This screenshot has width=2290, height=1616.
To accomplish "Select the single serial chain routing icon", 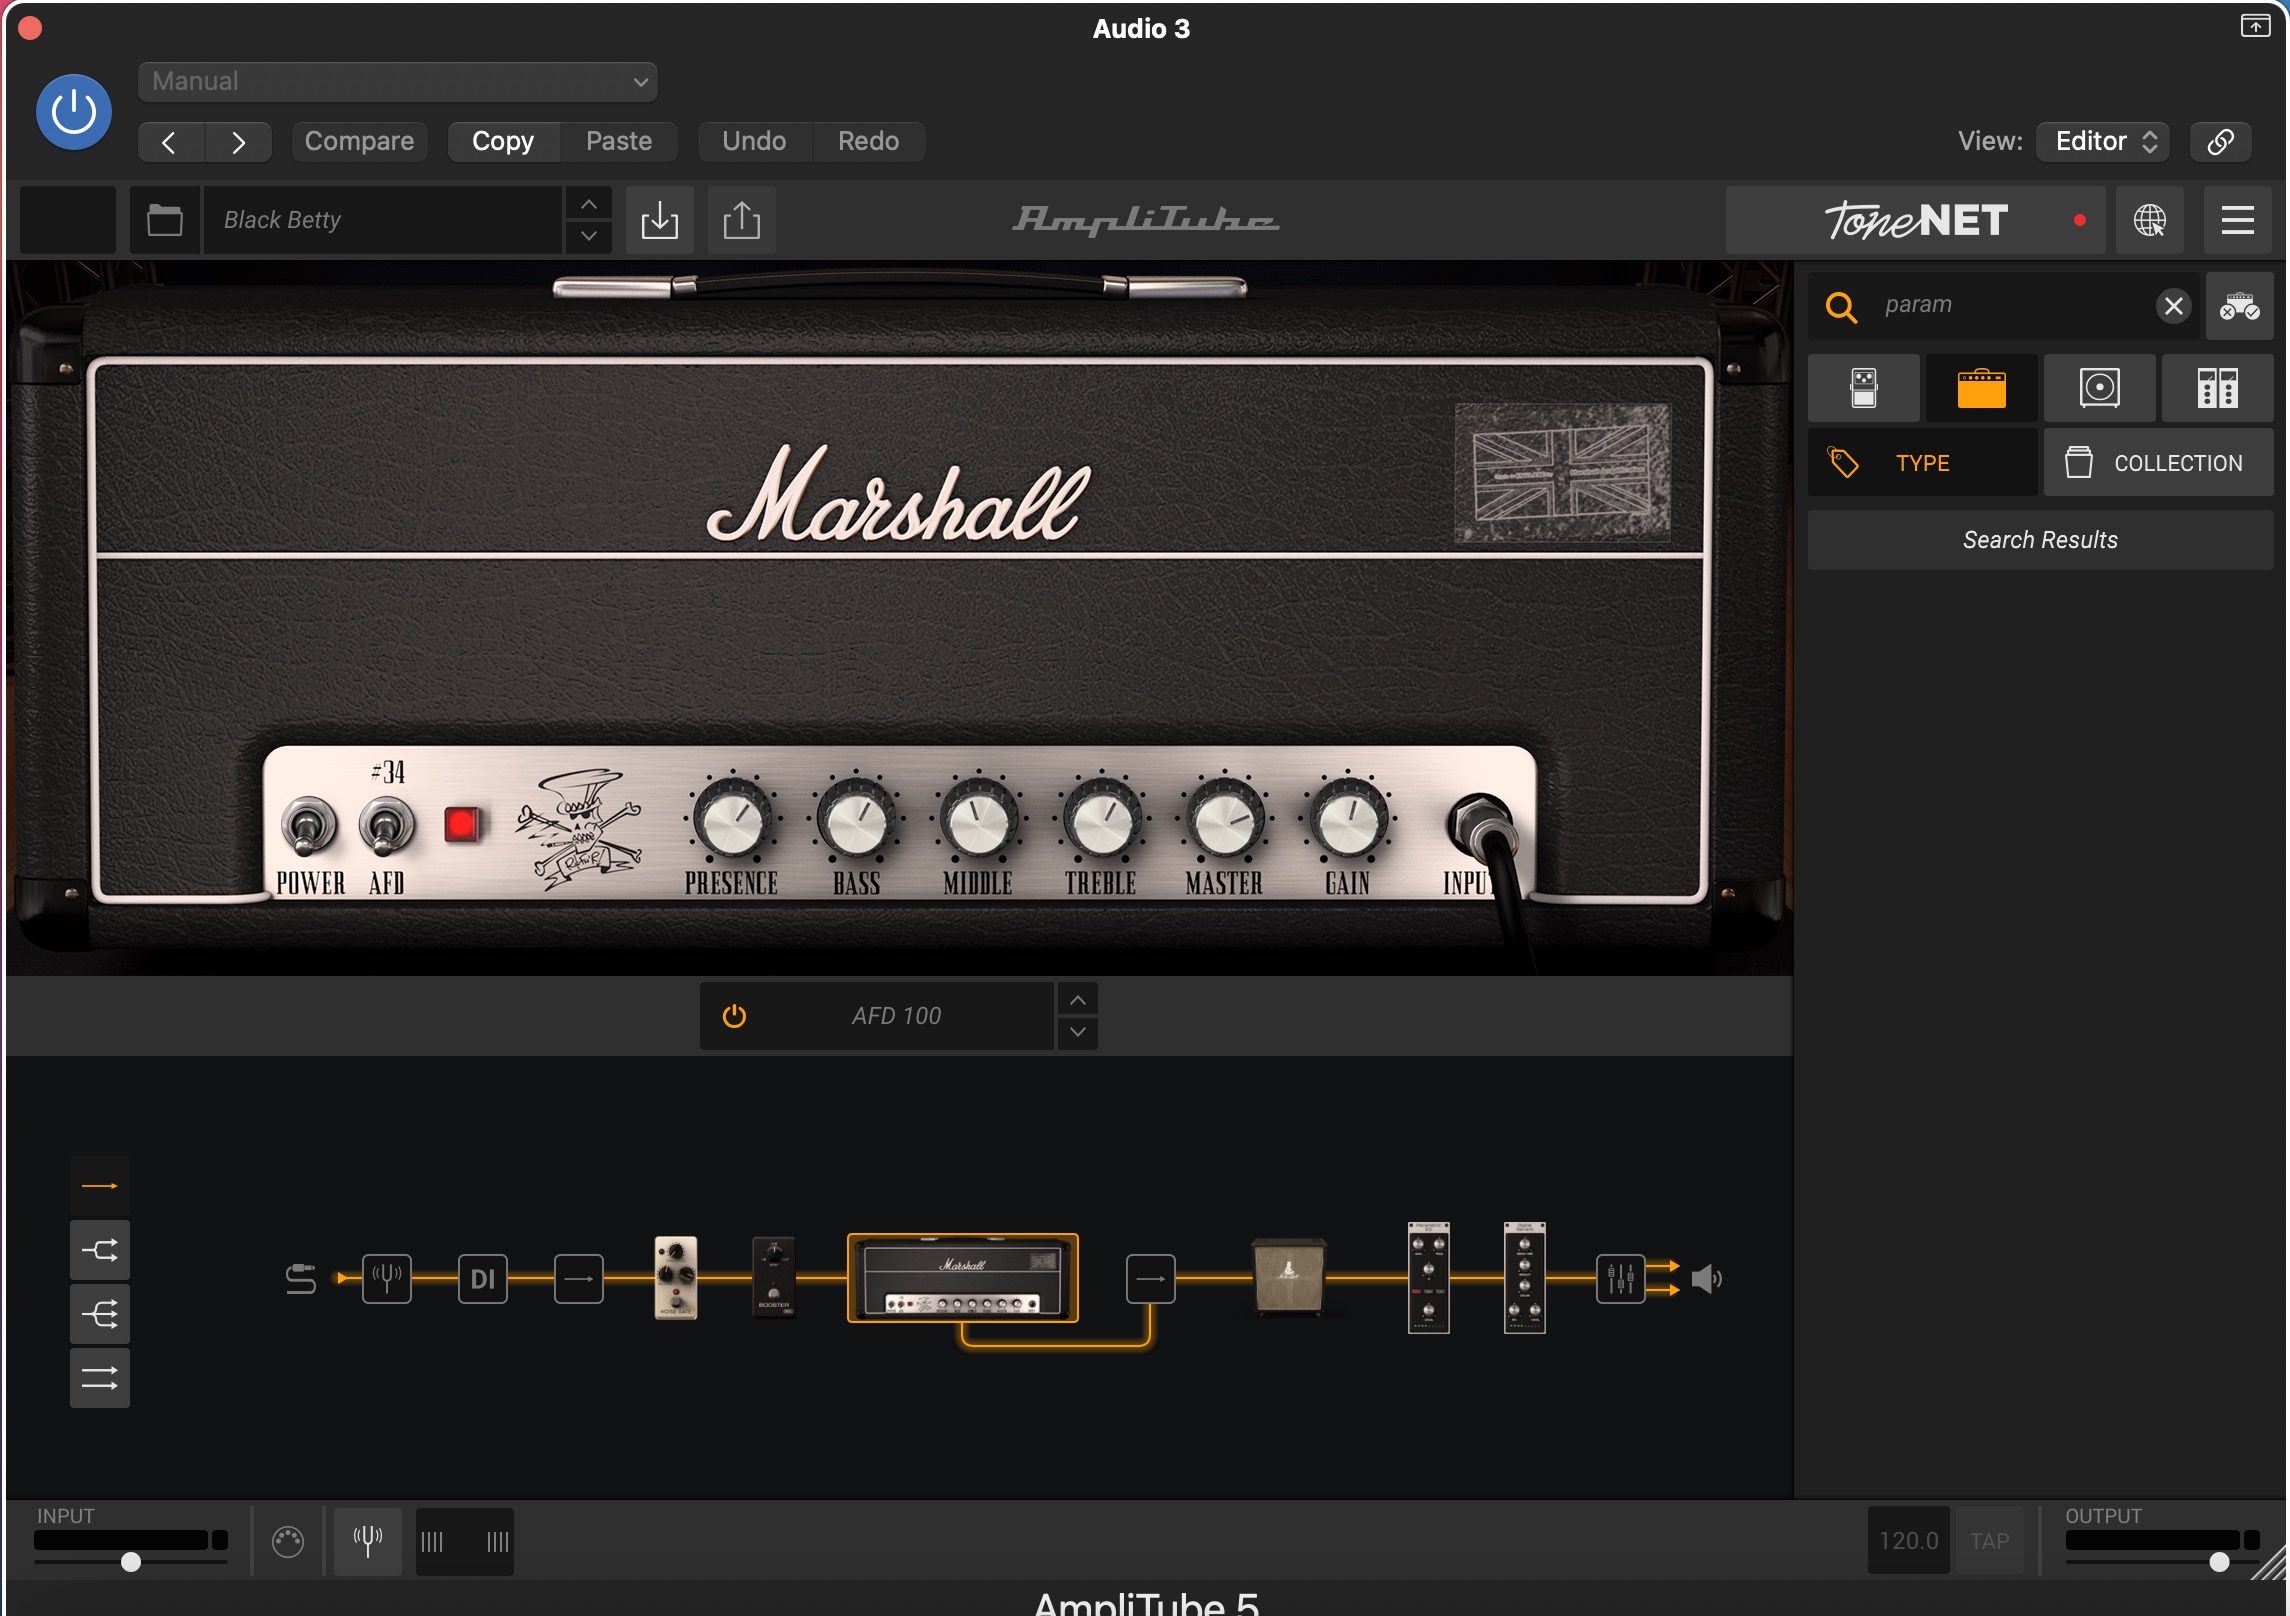I will 100,1186.
